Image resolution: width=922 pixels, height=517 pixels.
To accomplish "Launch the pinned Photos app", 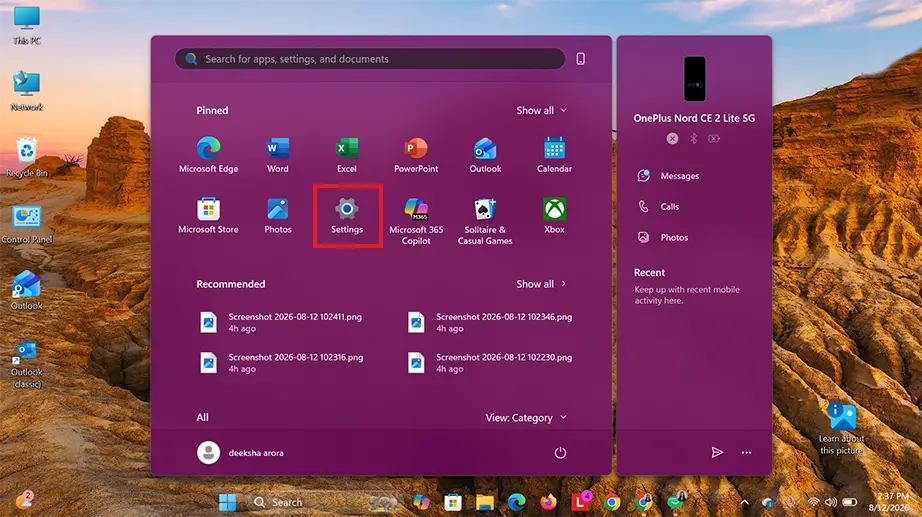I will click(x=278, y=215).
